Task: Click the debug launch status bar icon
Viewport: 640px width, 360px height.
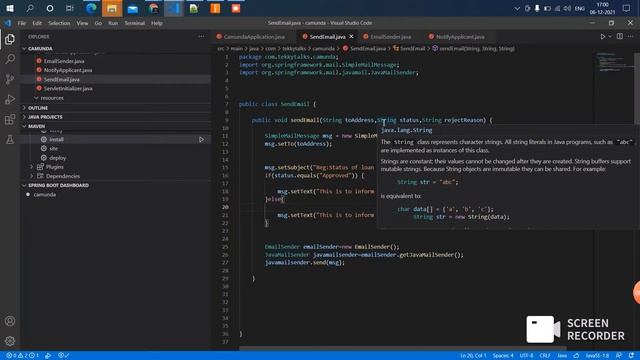Action: (48, 356)
